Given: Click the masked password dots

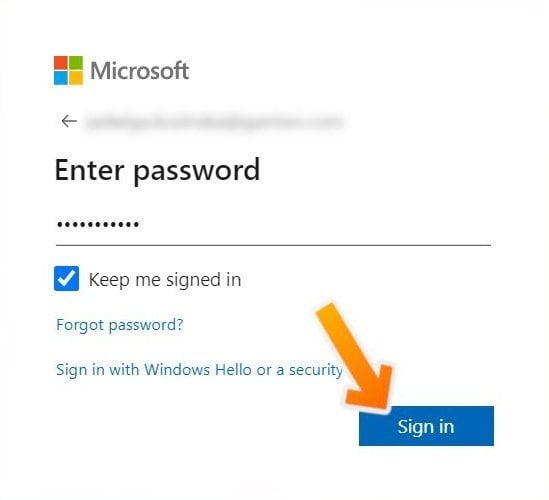Looking at the screenshot, I should tap(98, 224).
